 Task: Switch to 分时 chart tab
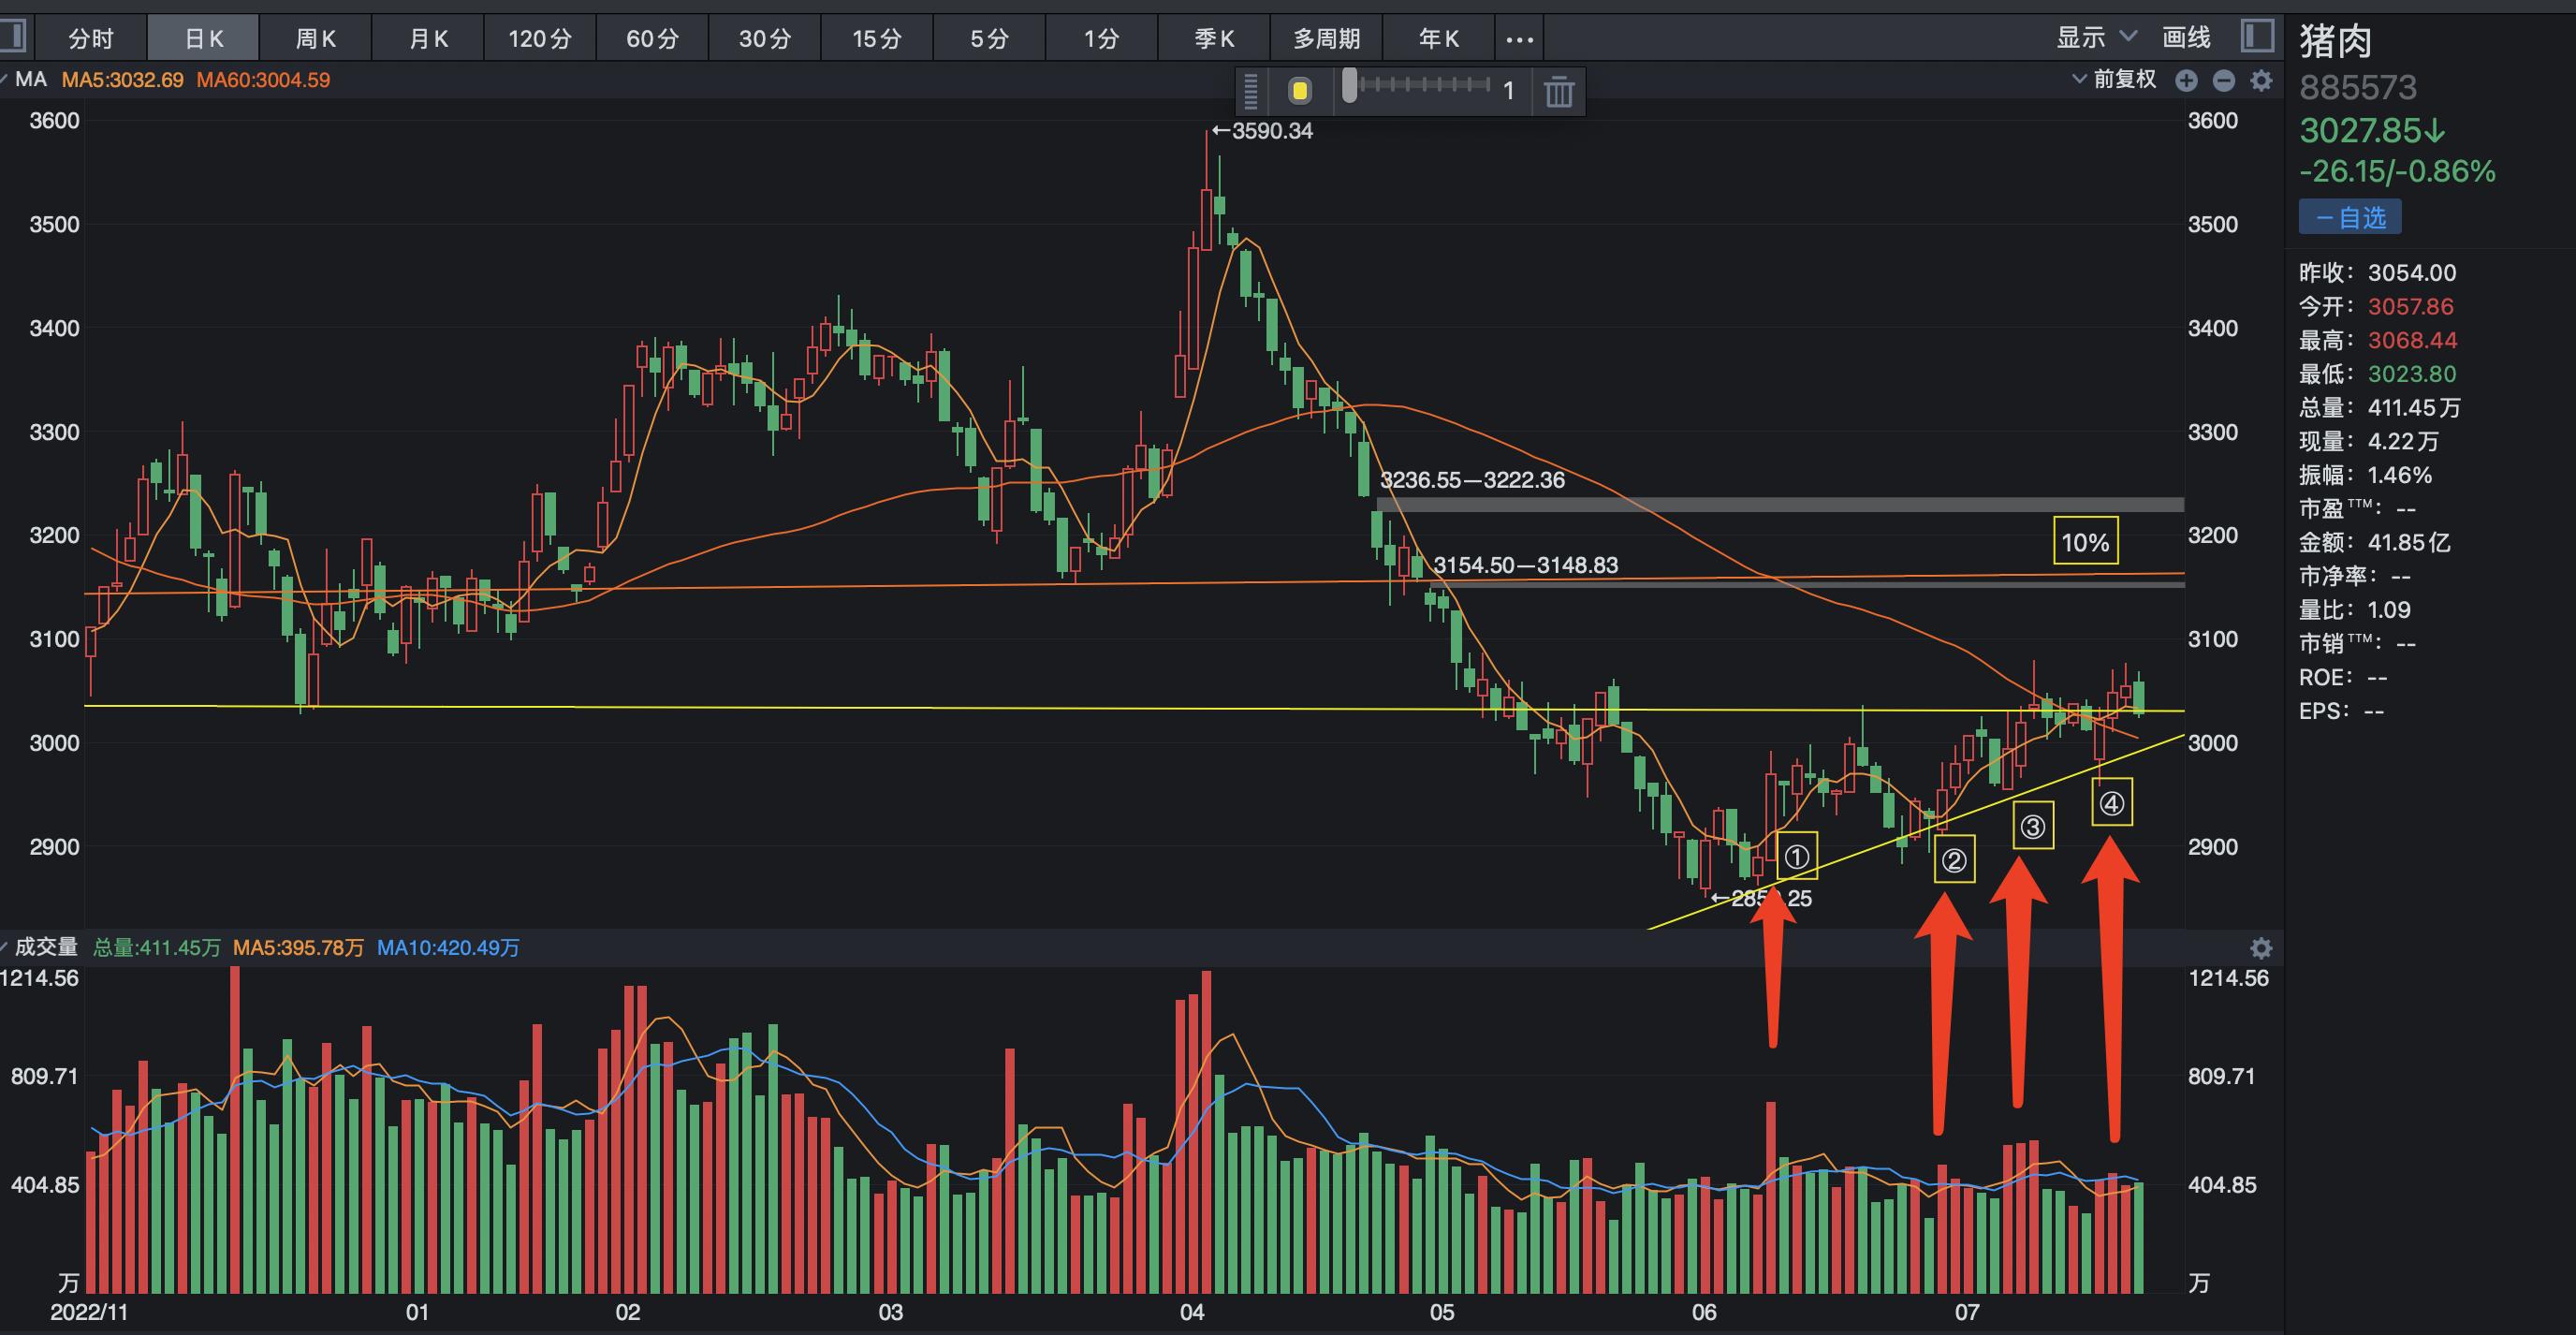(x=90, y=39)
